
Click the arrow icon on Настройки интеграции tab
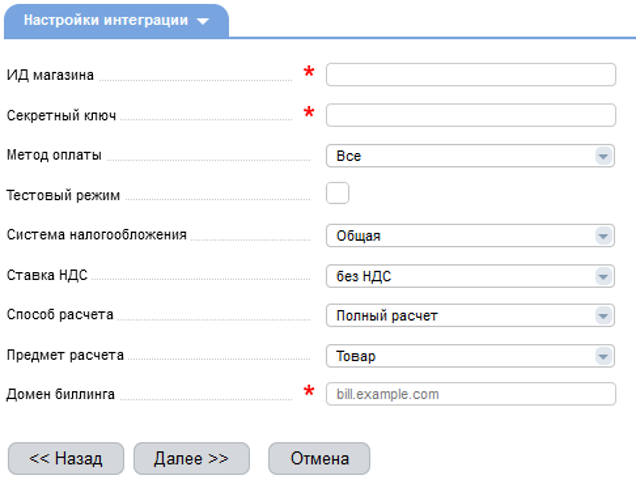(x=204, y=21)
